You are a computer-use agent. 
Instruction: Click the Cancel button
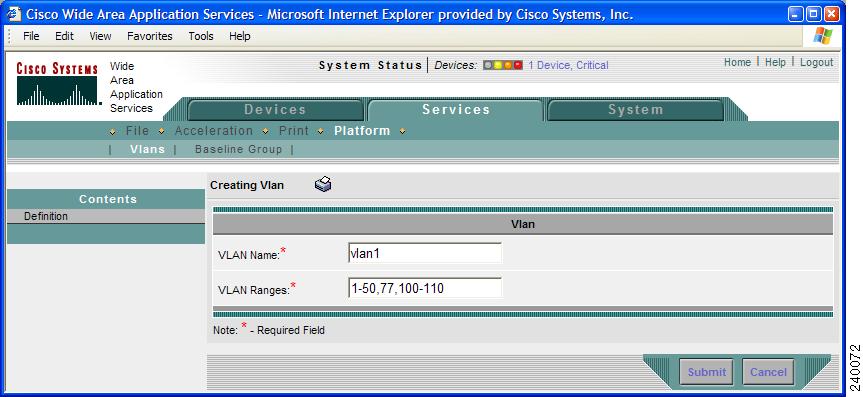point(768,372)
